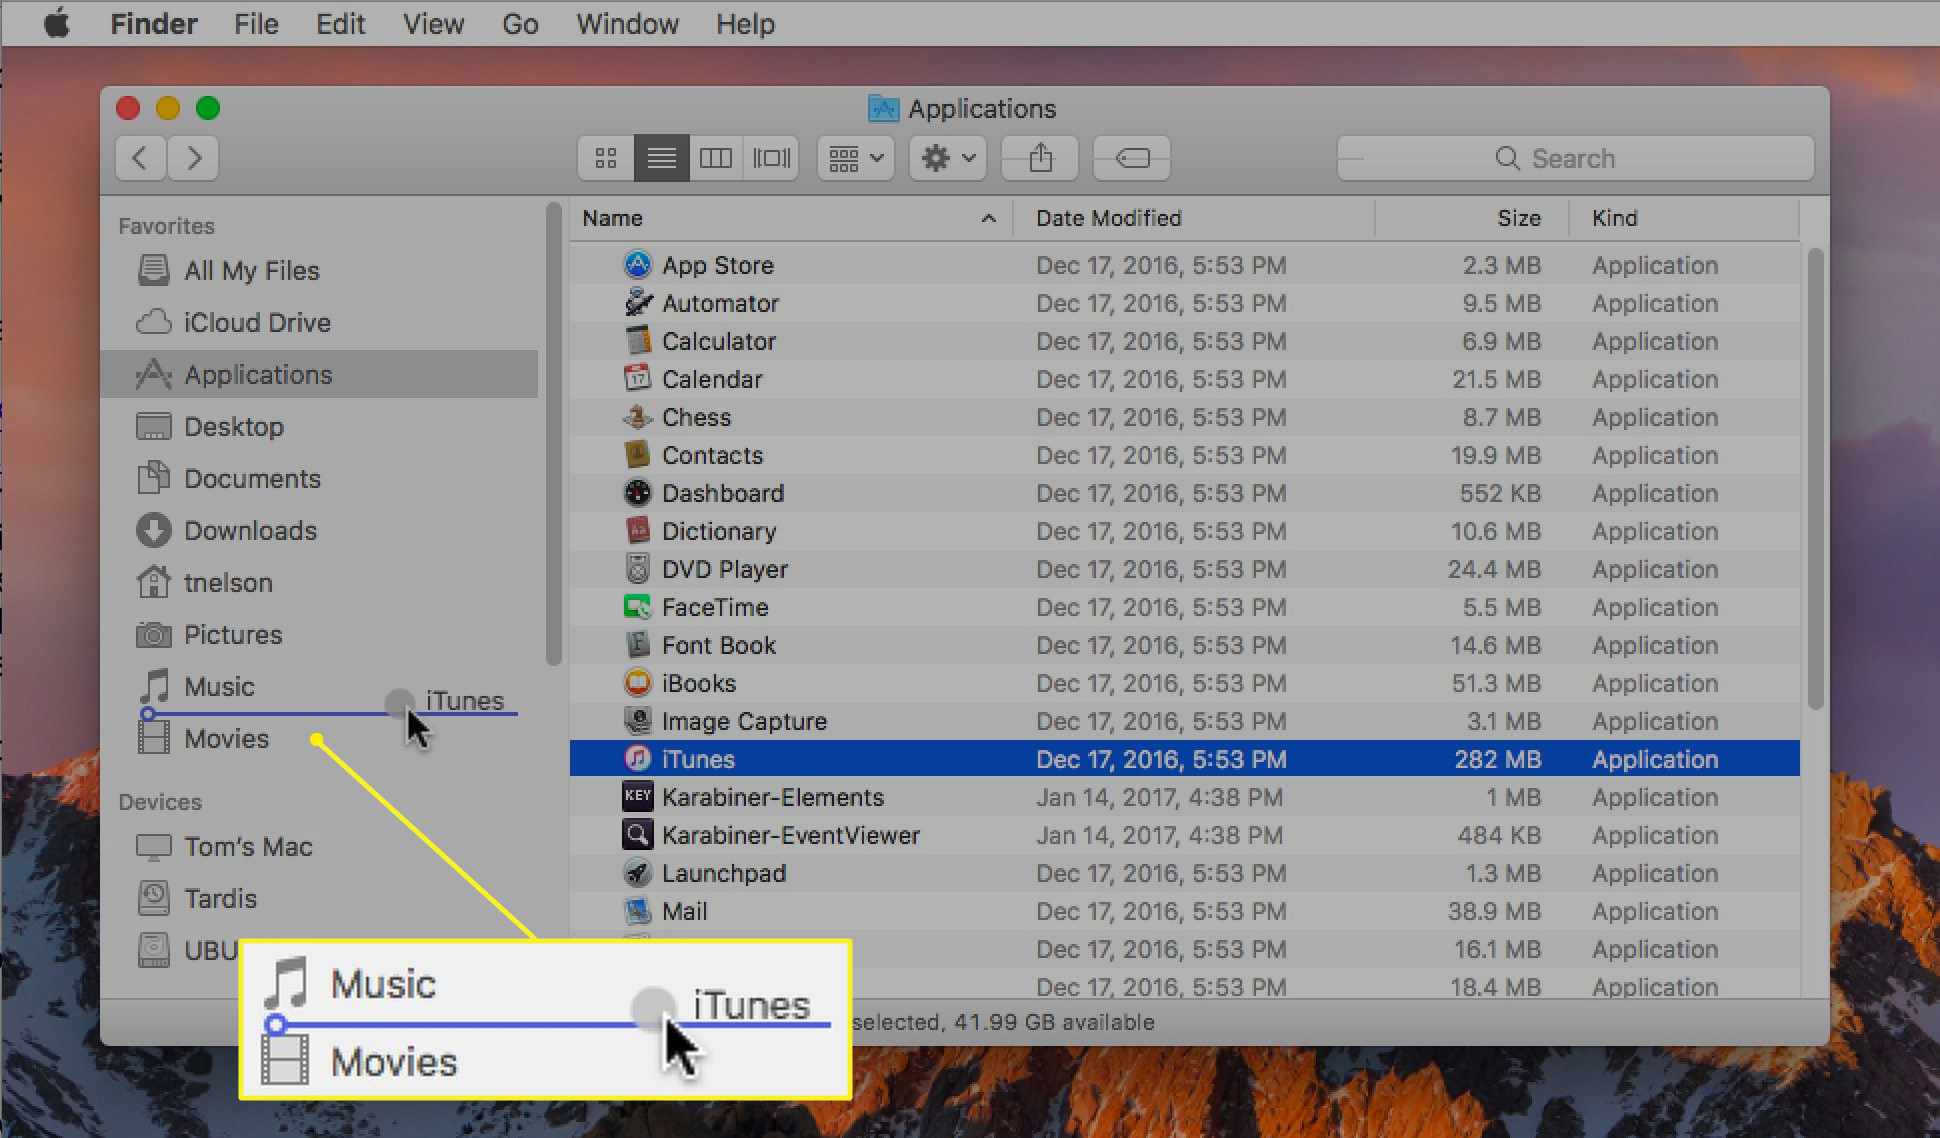Select the Dictionary app icon

pos(637,531)
